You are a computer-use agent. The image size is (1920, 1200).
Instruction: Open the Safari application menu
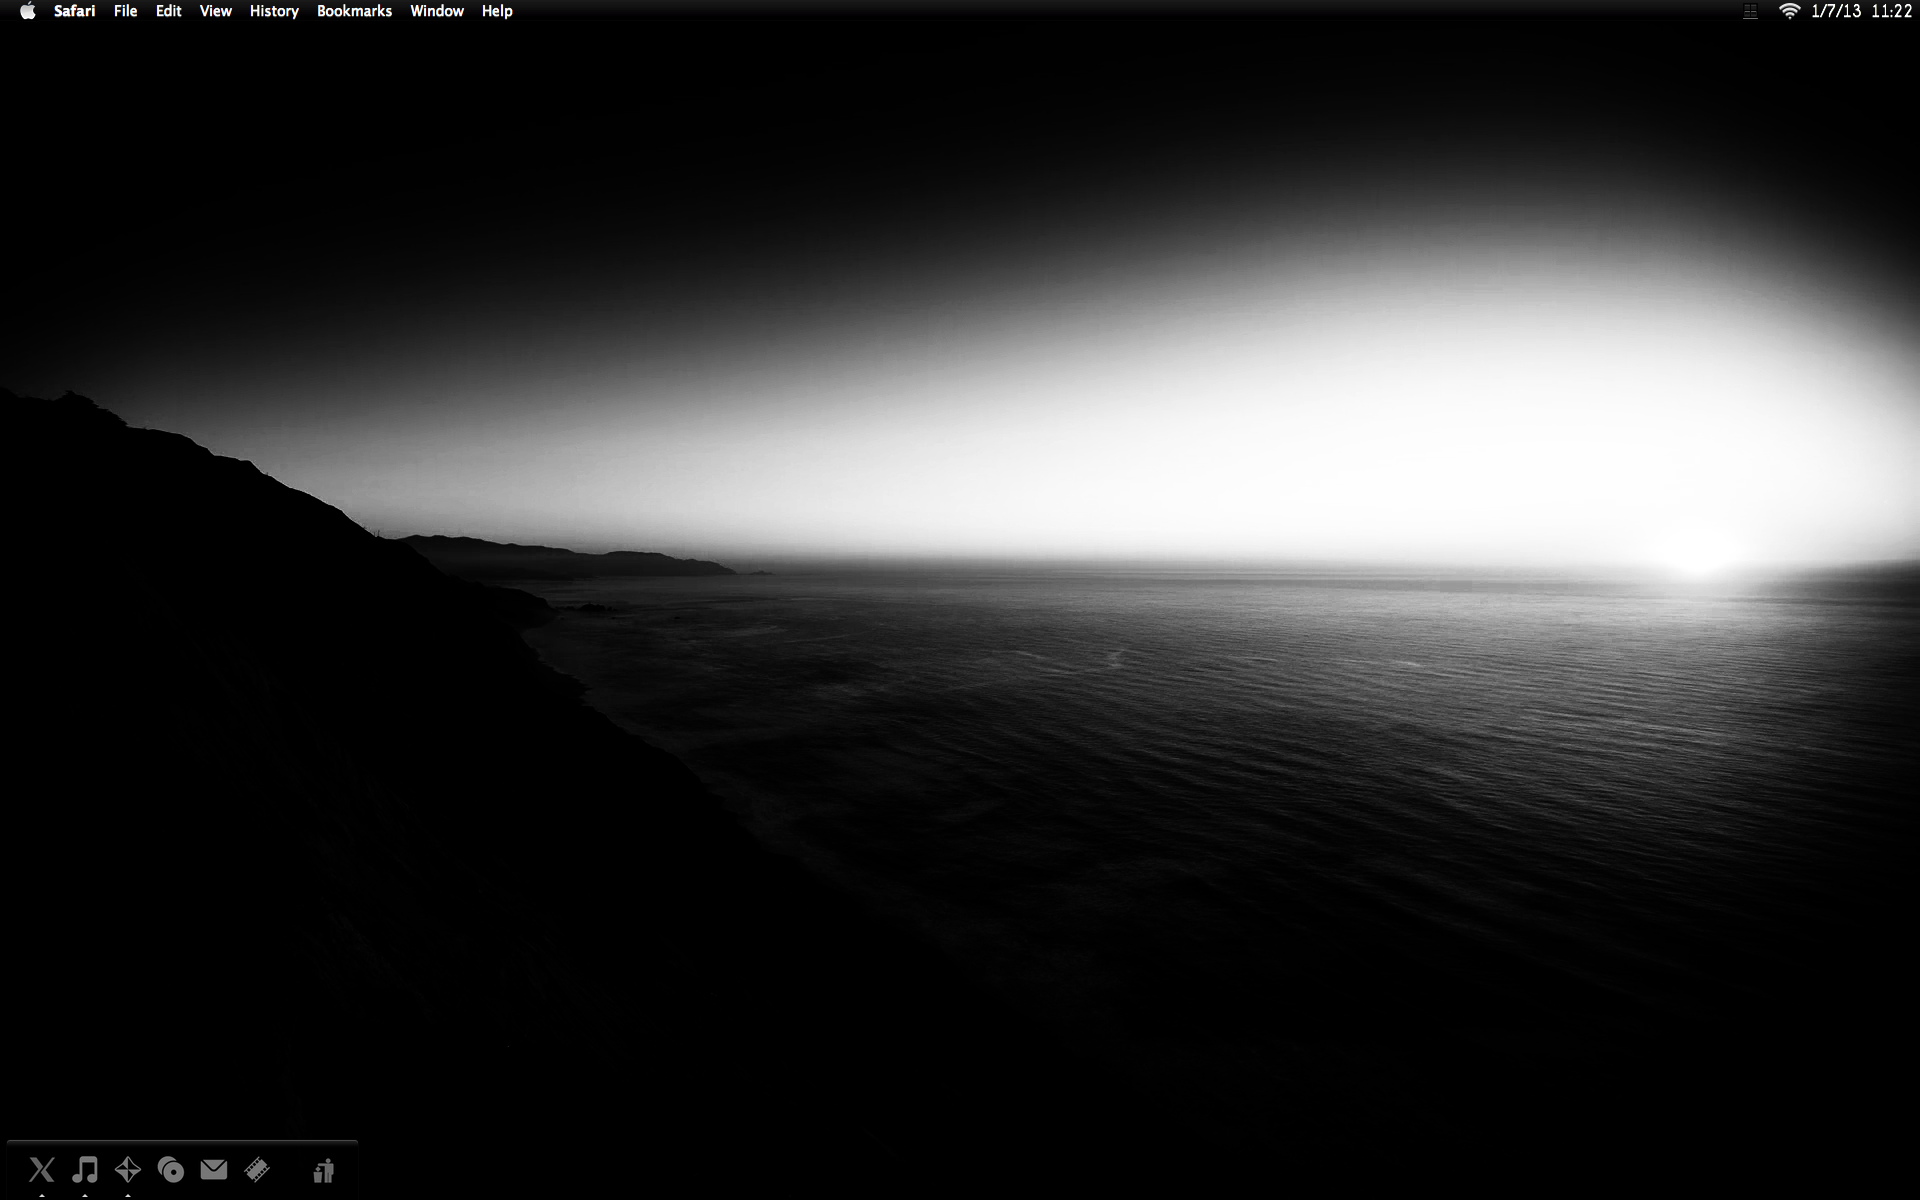click(x=75, y=11)
